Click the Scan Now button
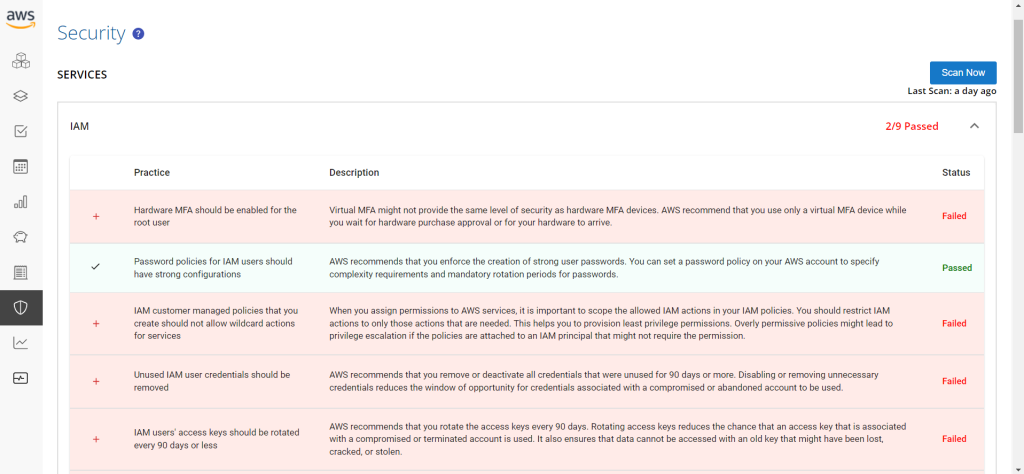Viewport: 1024px width, 474px height. (x=963, y=72)
